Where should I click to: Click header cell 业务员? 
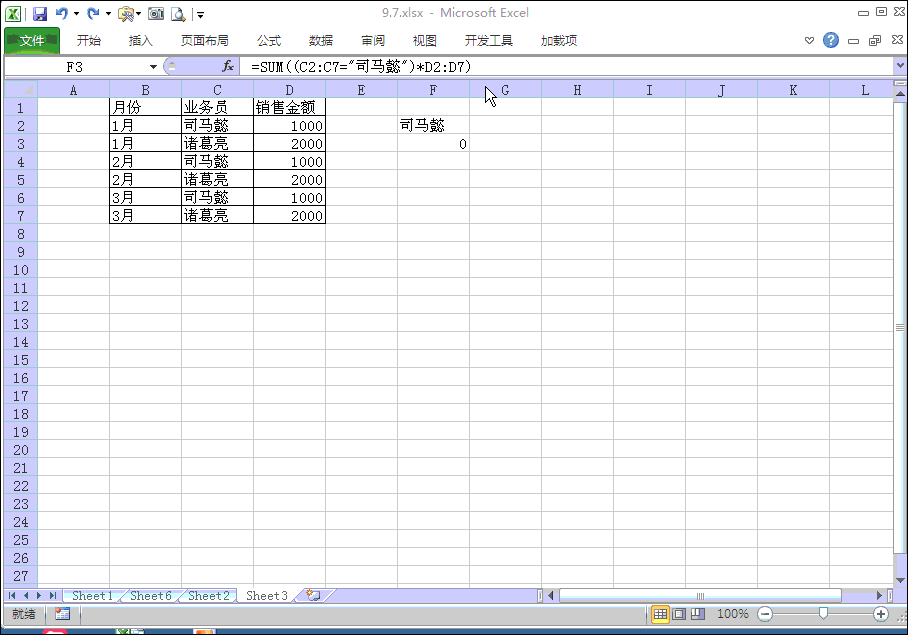(217, 108)
